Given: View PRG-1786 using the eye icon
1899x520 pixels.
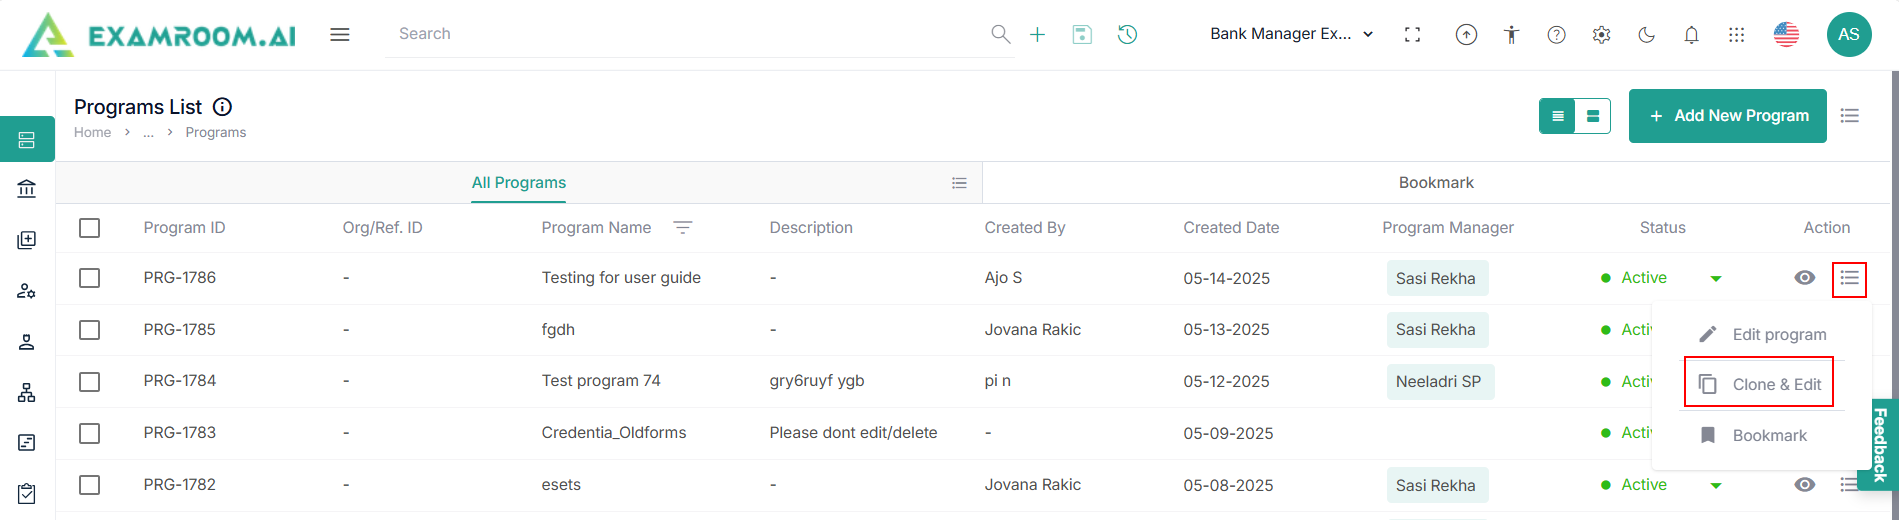Looking at the screenshot, I should tap(1804, 278).
